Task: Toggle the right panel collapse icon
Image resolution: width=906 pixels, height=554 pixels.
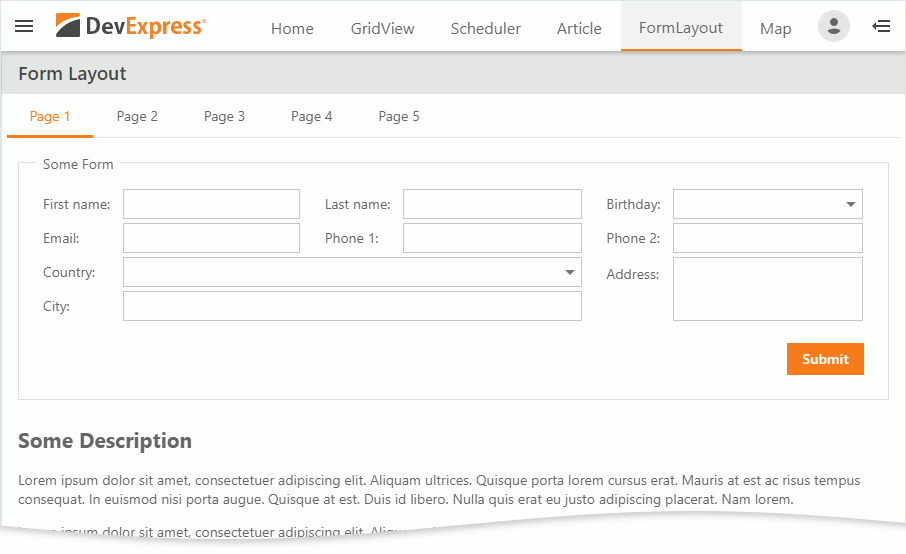Action: point(881,26)
